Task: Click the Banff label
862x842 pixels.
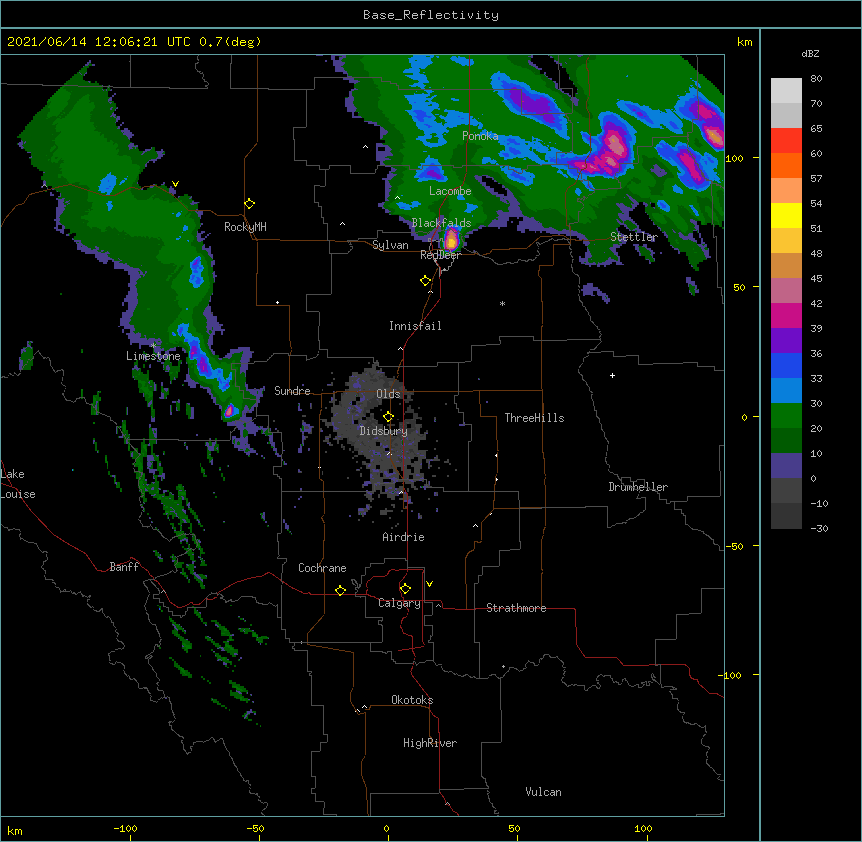Action: click(124, 567)
